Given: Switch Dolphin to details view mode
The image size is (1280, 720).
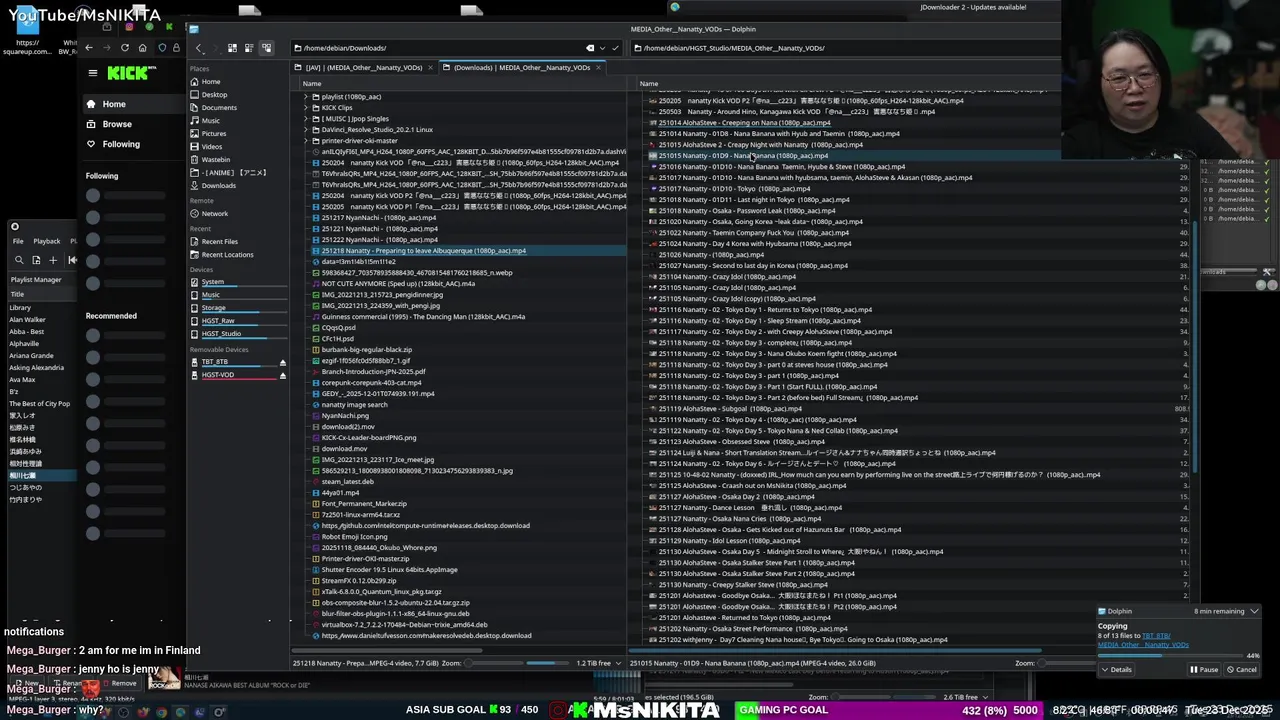Looking at the screenshot, I should click(x=266, y=48).
